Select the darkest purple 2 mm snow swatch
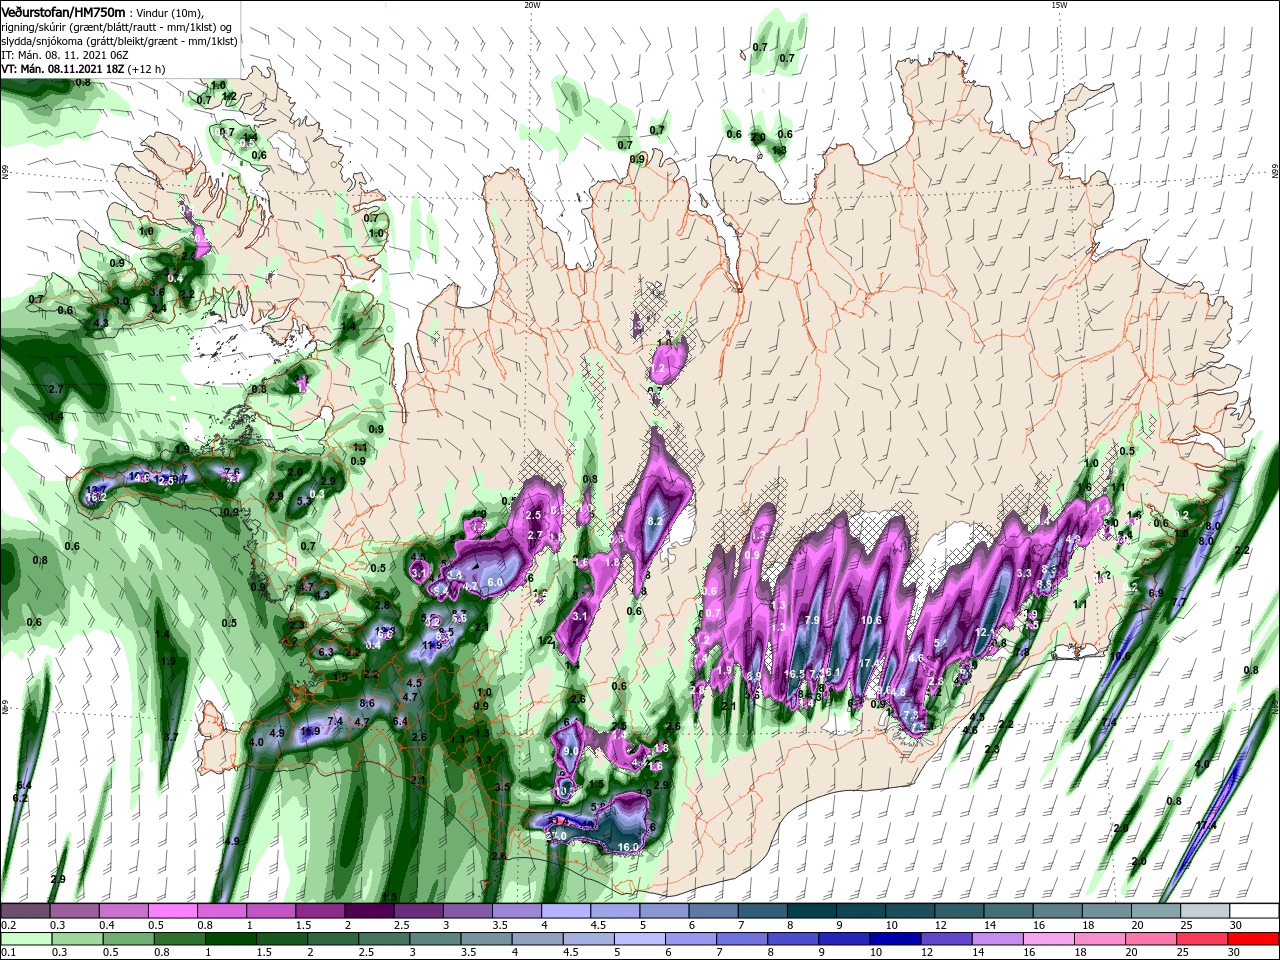The image size is (1280, 960). coord(369,911)
